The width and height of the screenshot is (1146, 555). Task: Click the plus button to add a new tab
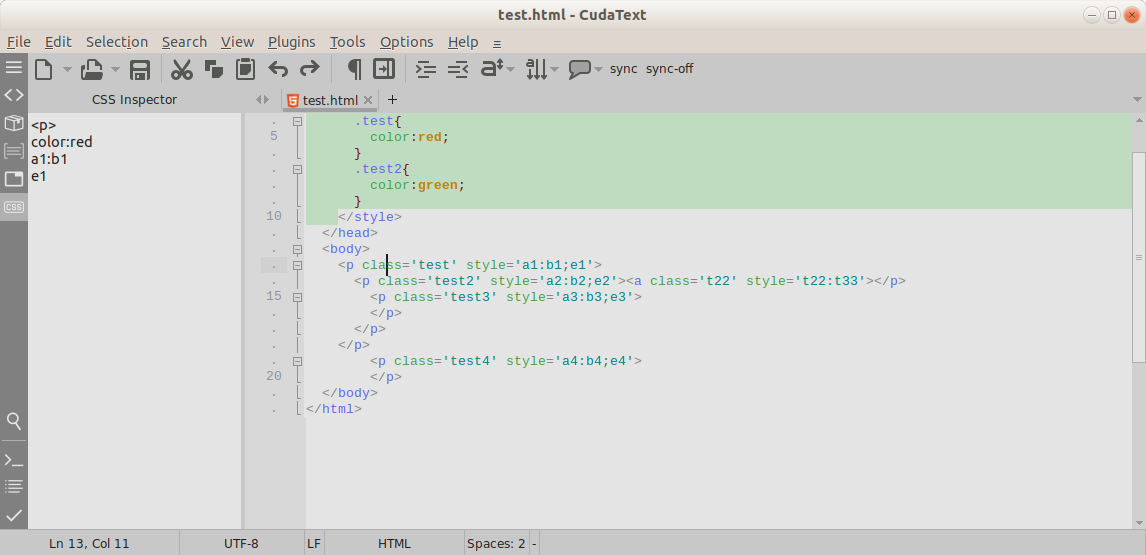click(x=392, y=99)
